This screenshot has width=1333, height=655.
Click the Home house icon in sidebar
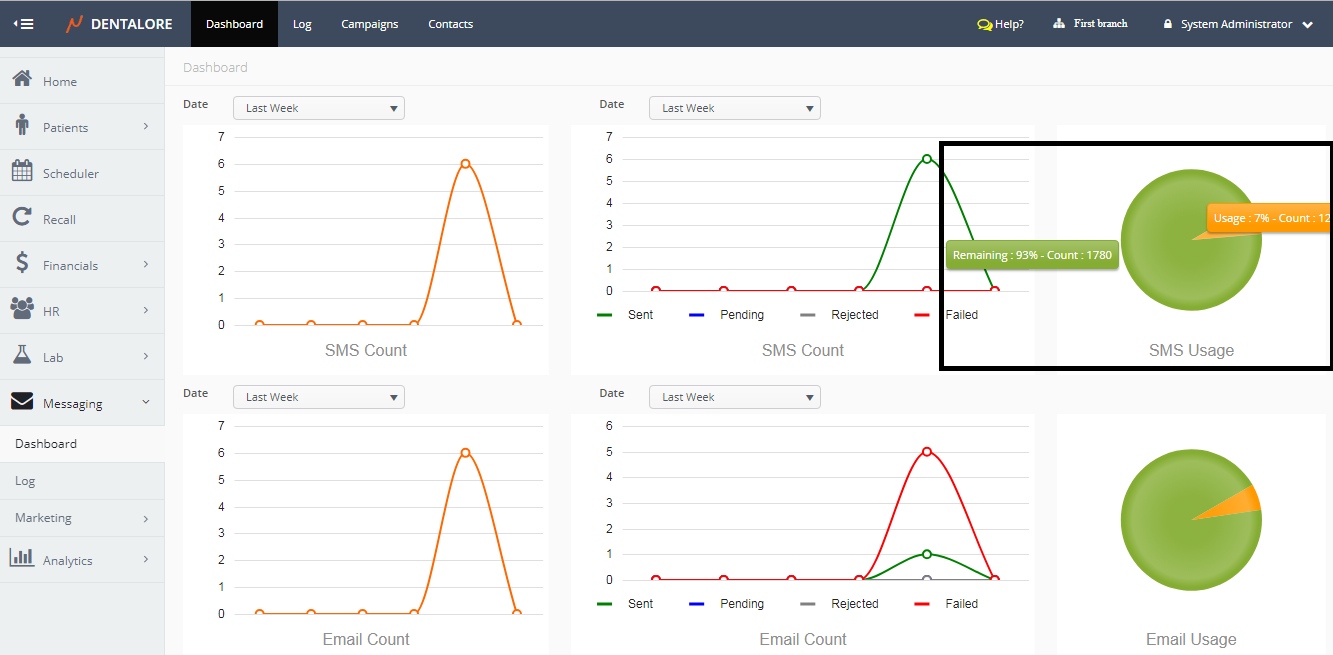coord(22,79)
